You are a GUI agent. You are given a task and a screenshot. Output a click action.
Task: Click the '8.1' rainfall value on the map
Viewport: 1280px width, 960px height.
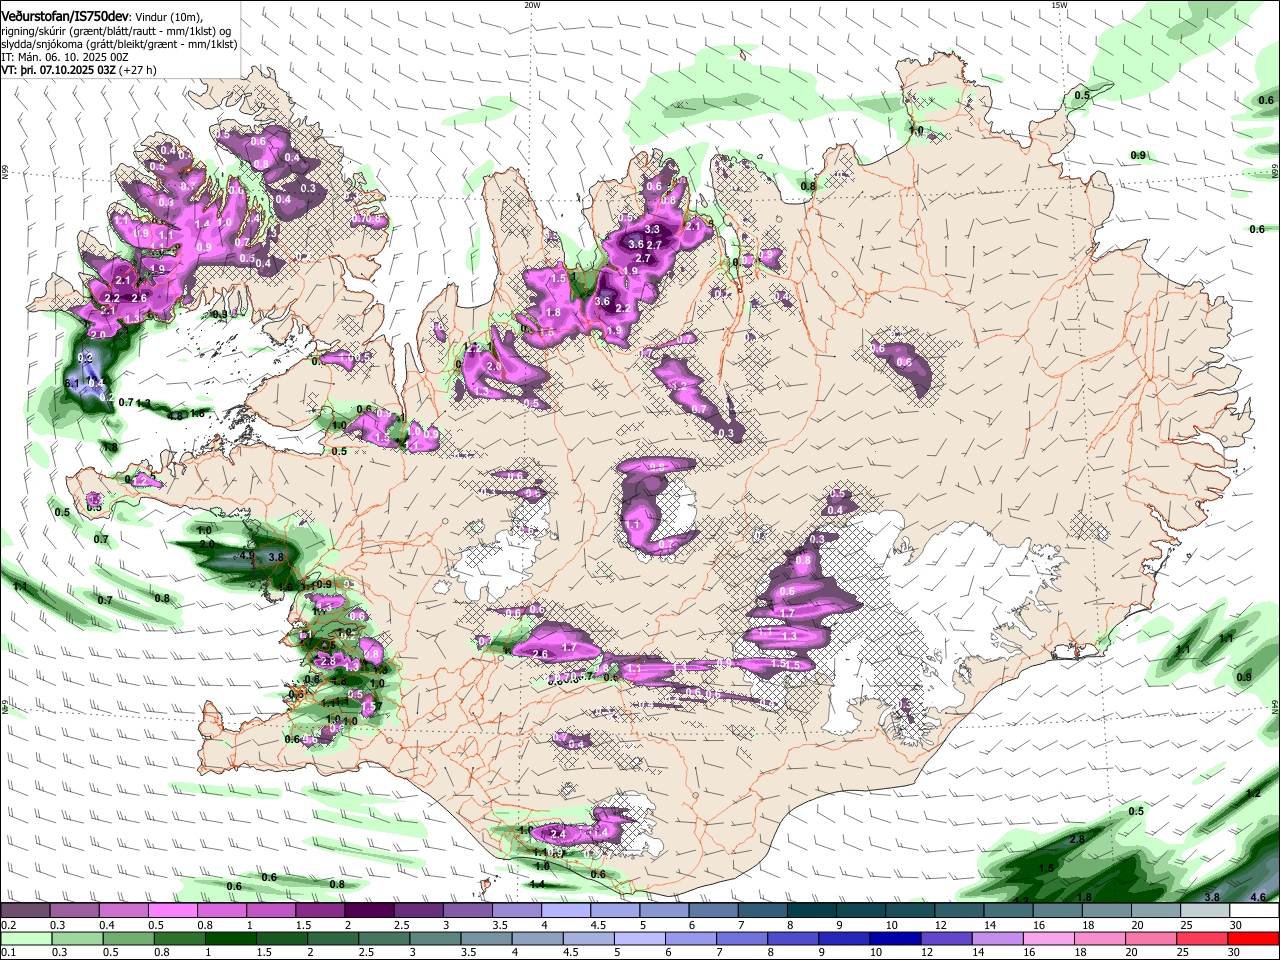71,383
